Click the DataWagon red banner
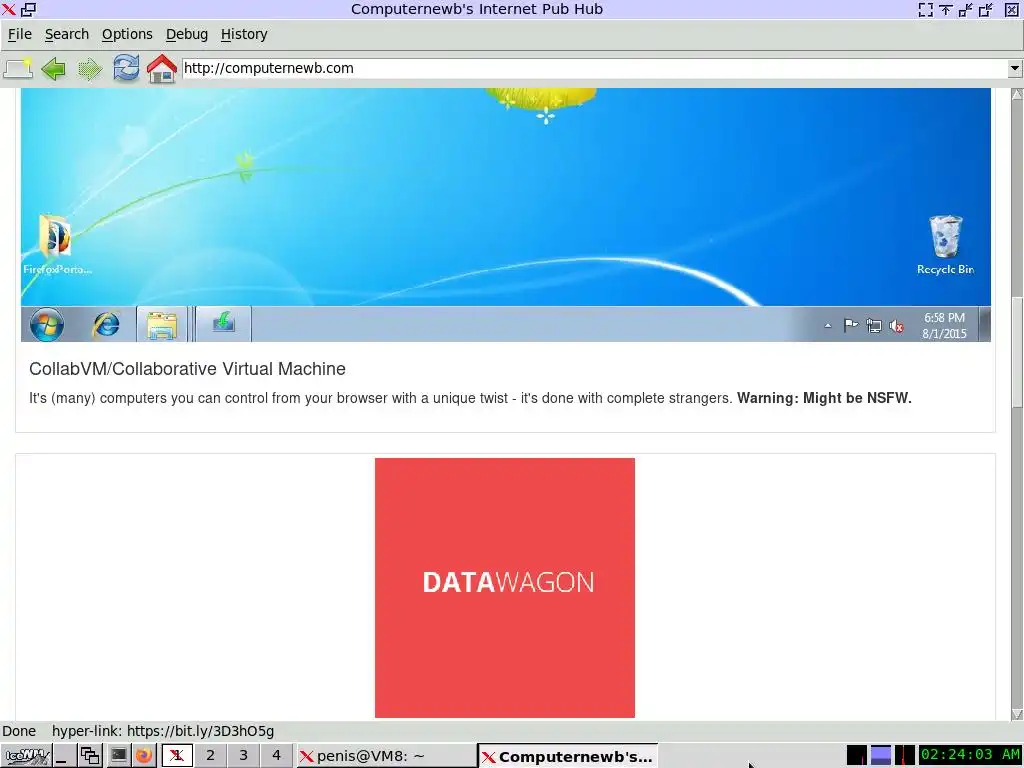The width and height of the screenshot is (1024, 768). click(505, 588)
